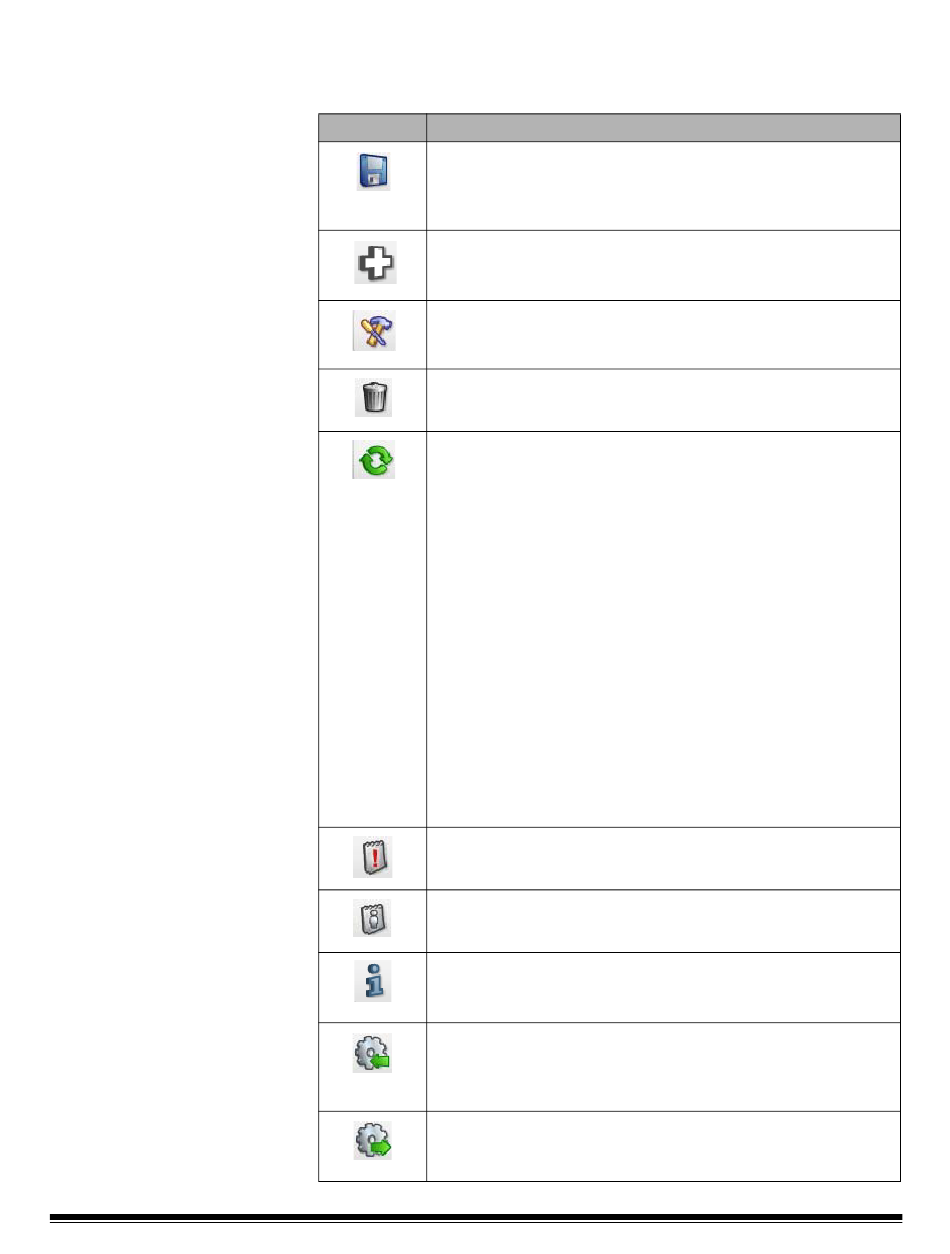The image size is (950, 1254).
Task: Click the blue floppy disk save icon
Action: click(374, 171)
